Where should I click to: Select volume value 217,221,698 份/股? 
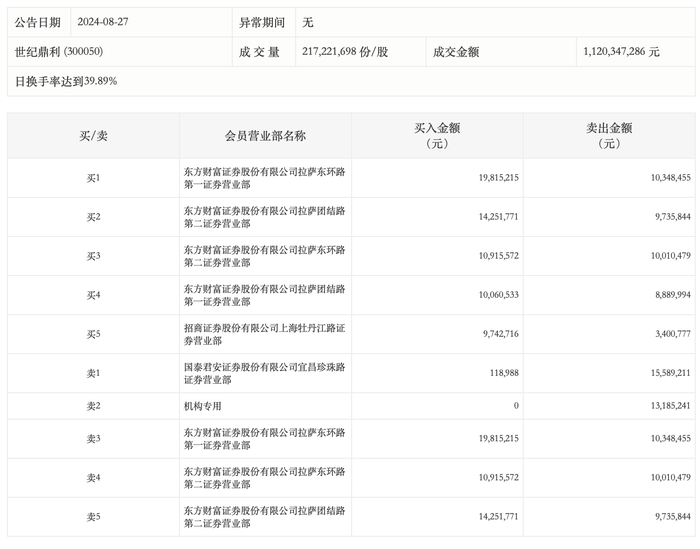point(345,52)
